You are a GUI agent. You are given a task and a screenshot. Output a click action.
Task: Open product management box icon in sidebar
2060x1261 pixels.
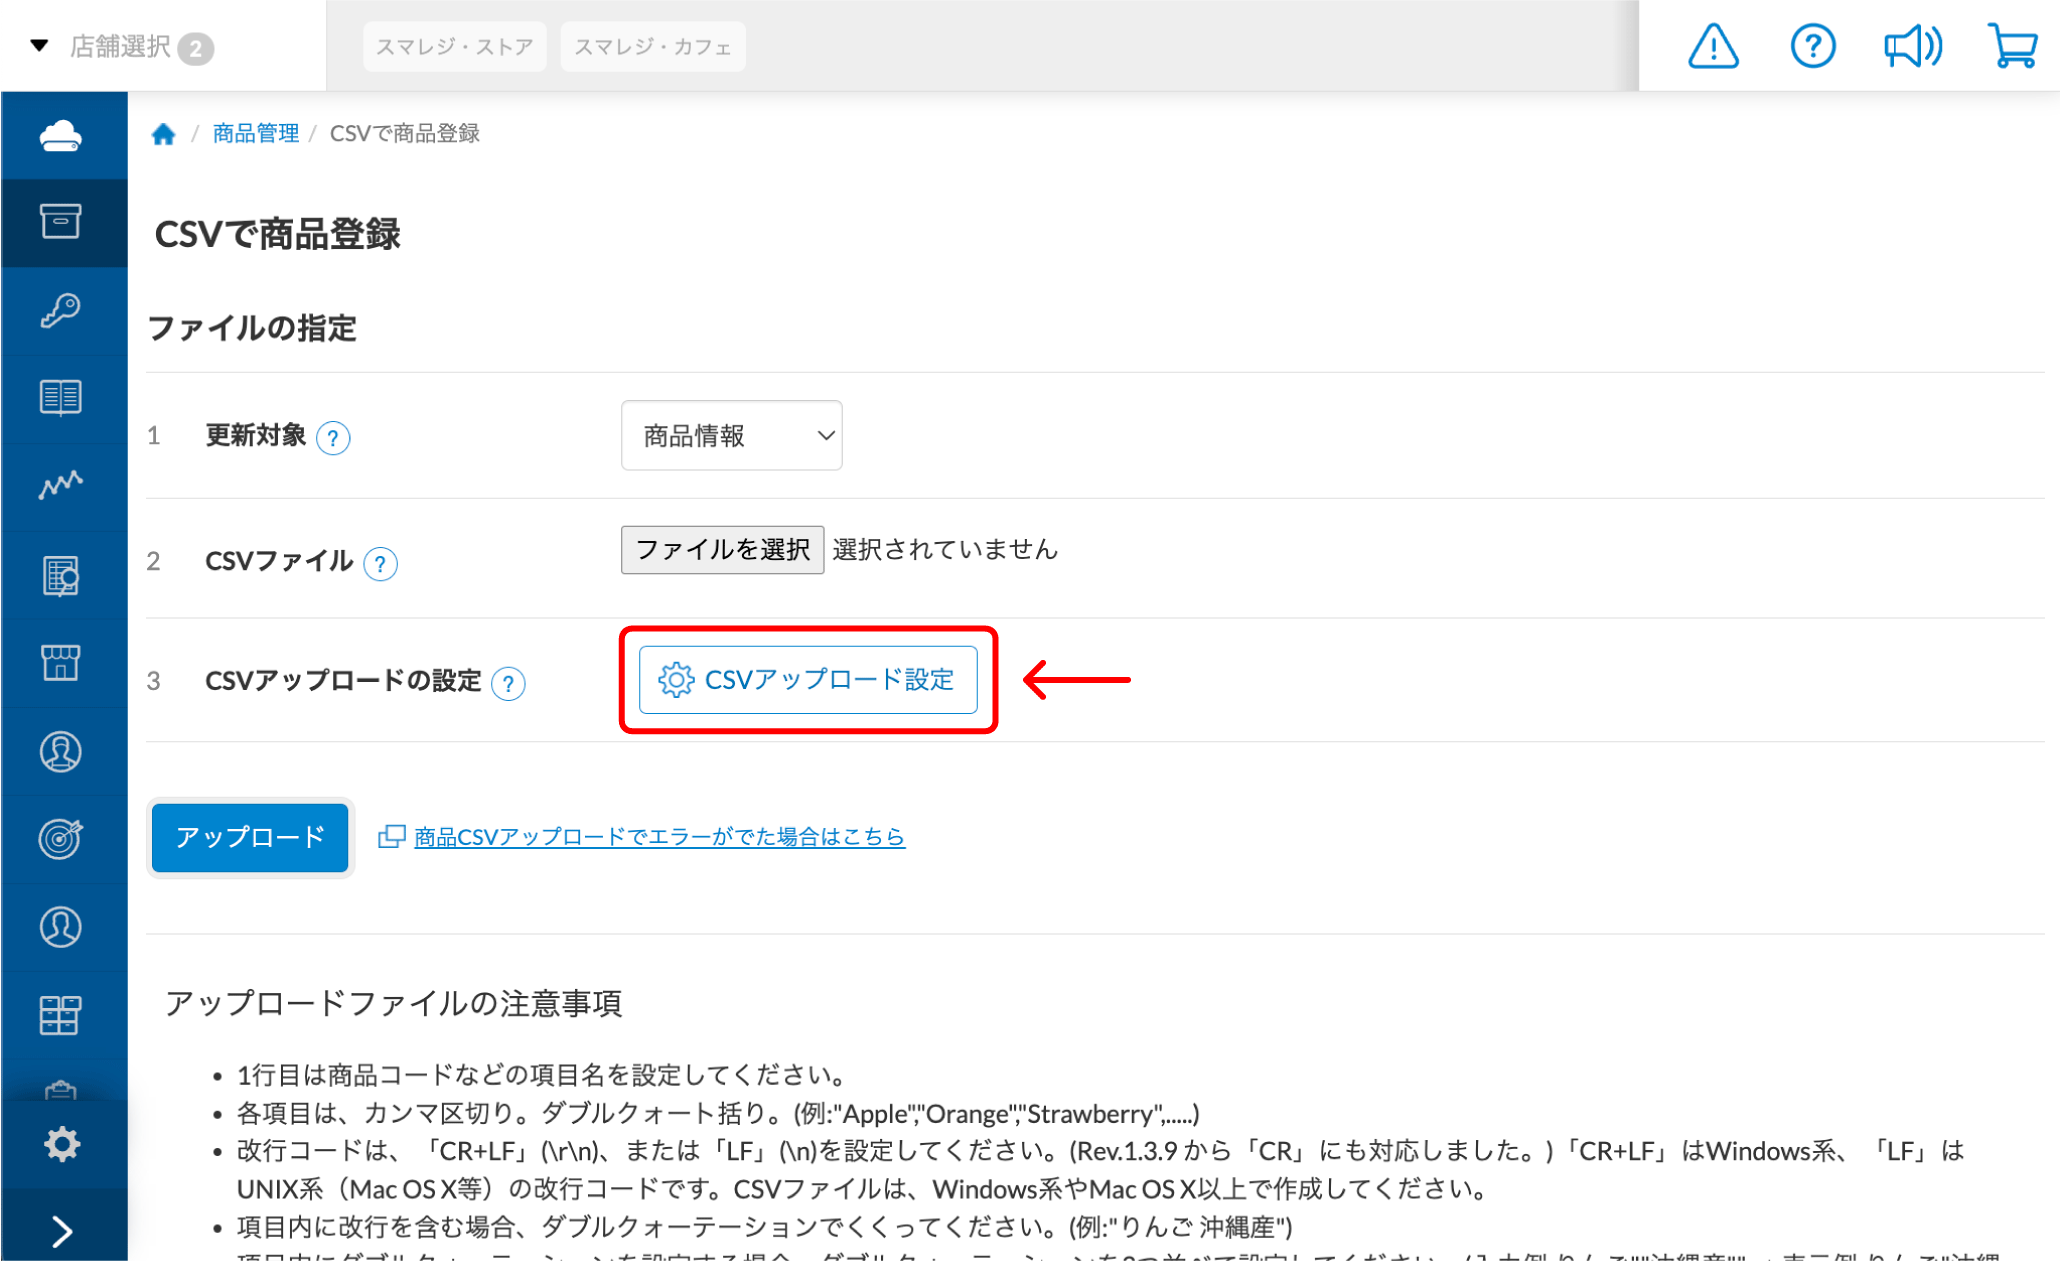[61, 221]
